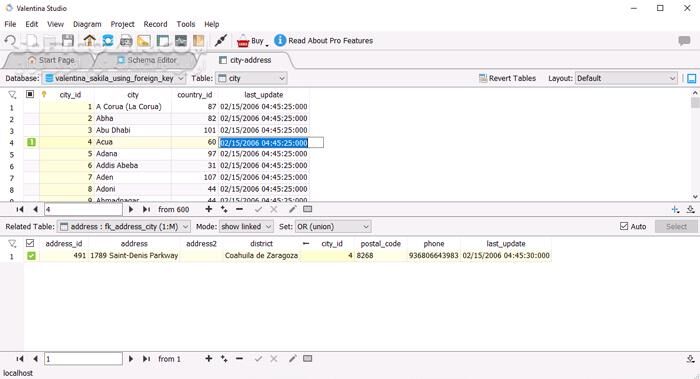
Task: Open the Set dropdown showing OR (union)
Action: pos(333,226)
